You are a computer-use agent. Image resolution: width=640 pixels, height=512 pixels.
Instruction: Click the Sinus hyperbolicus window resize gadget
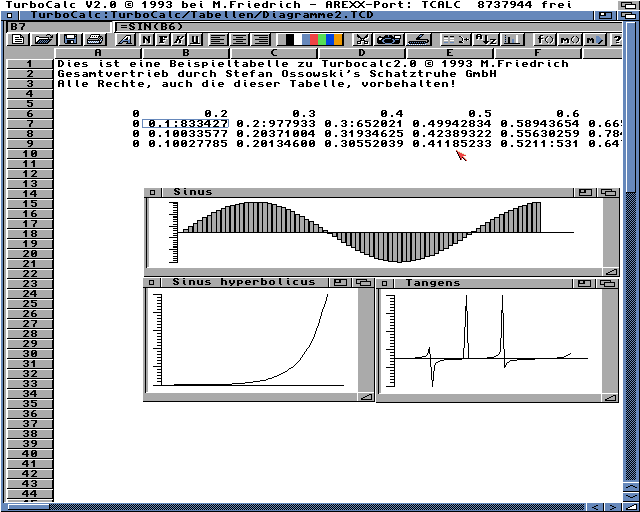[x=366, y=397]
